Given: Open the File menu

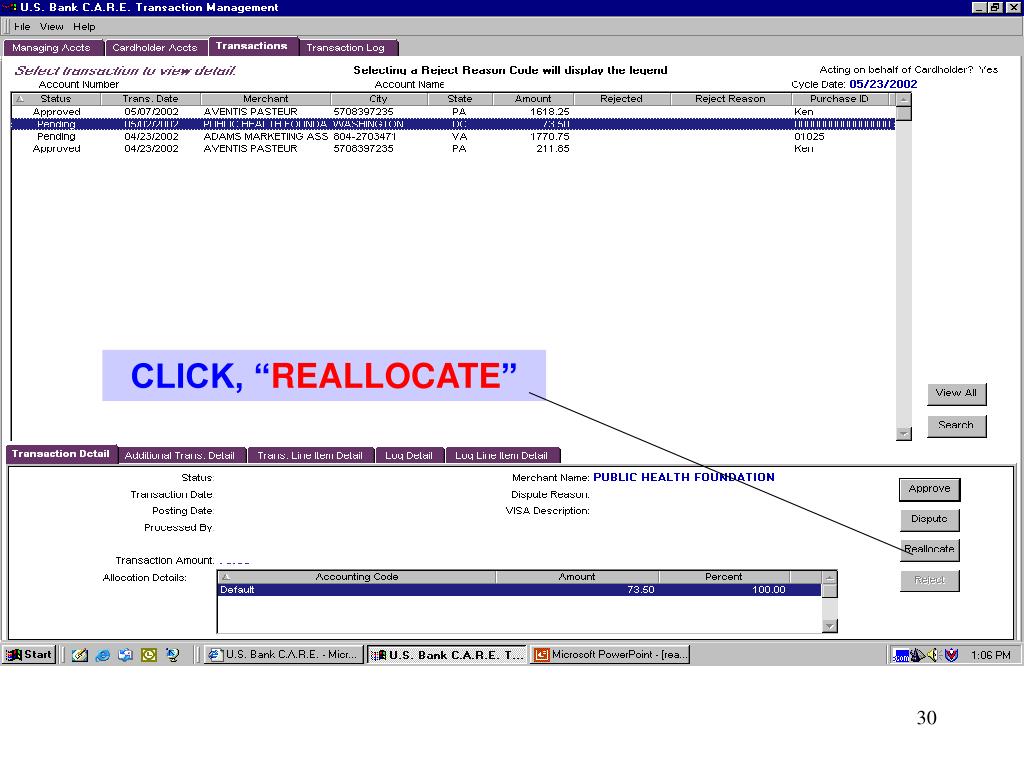Looking at the screenshot, I should click(22, 27).
